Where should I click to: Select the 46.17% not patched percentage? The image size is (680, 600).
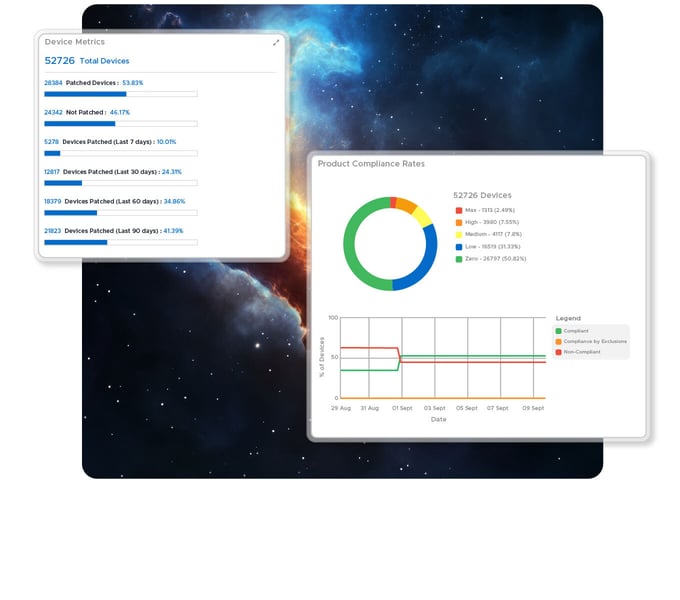[120, 112]
